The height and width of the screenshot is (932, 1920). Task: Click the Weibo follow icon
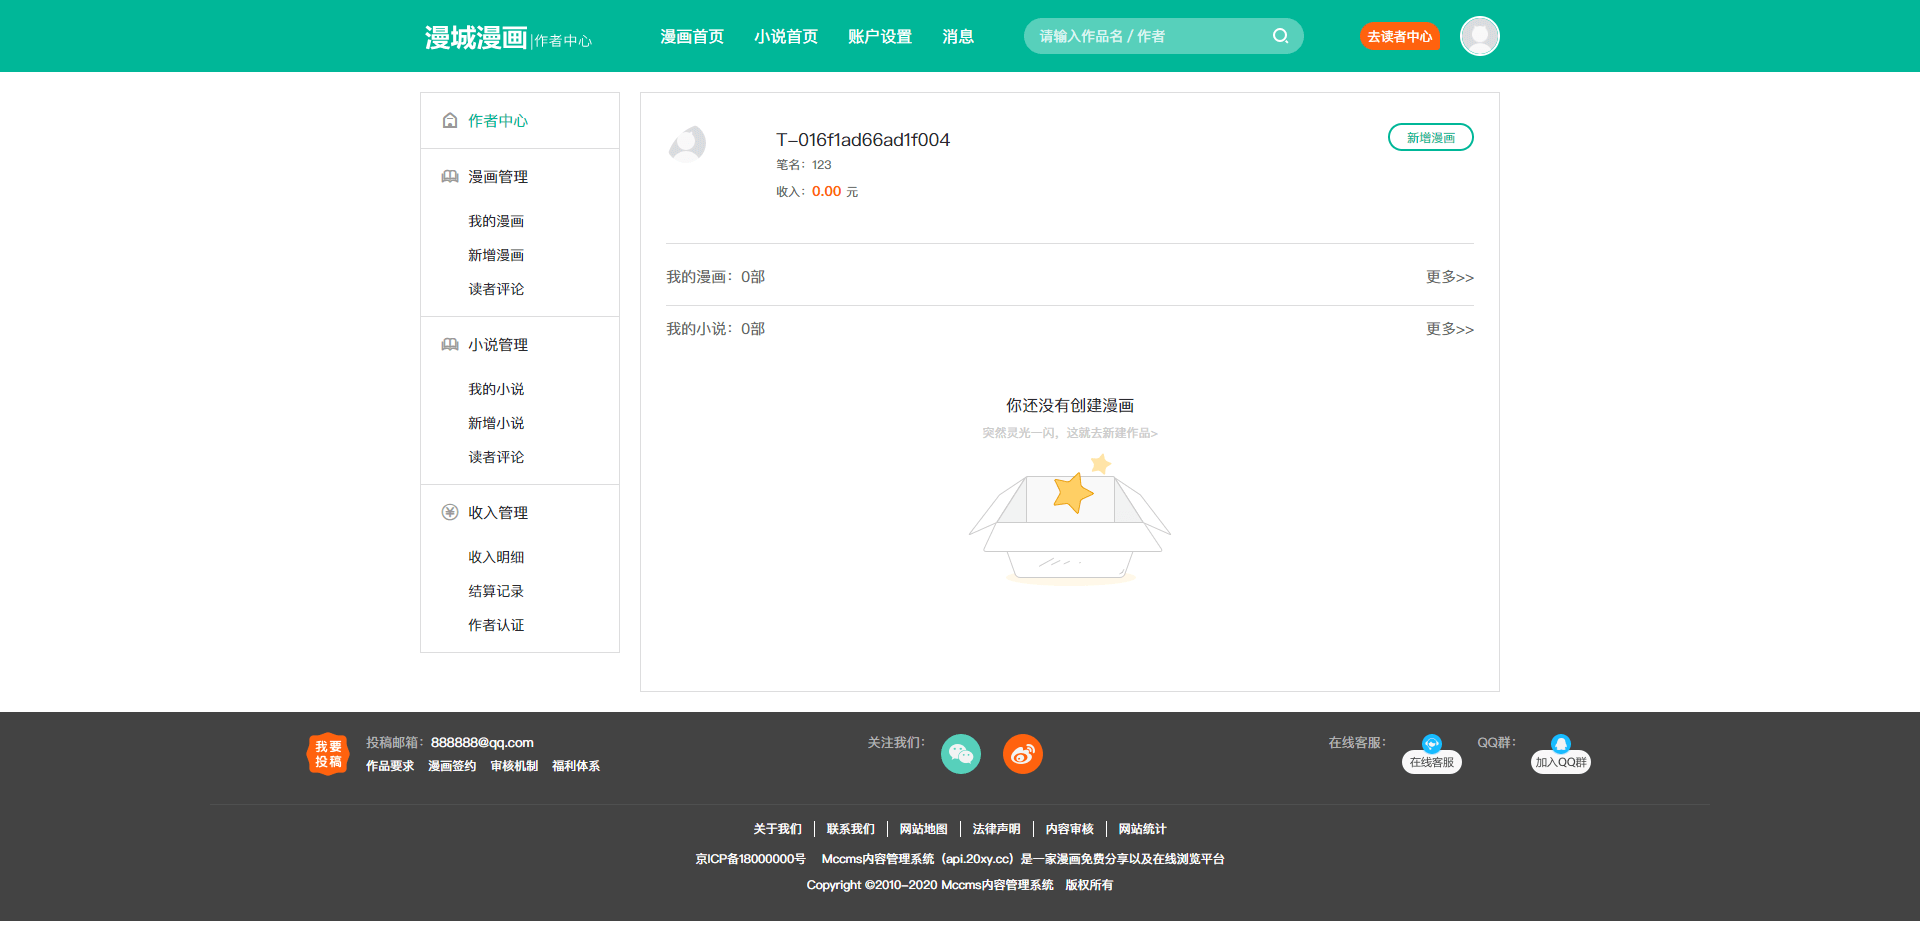[1022, 754]
